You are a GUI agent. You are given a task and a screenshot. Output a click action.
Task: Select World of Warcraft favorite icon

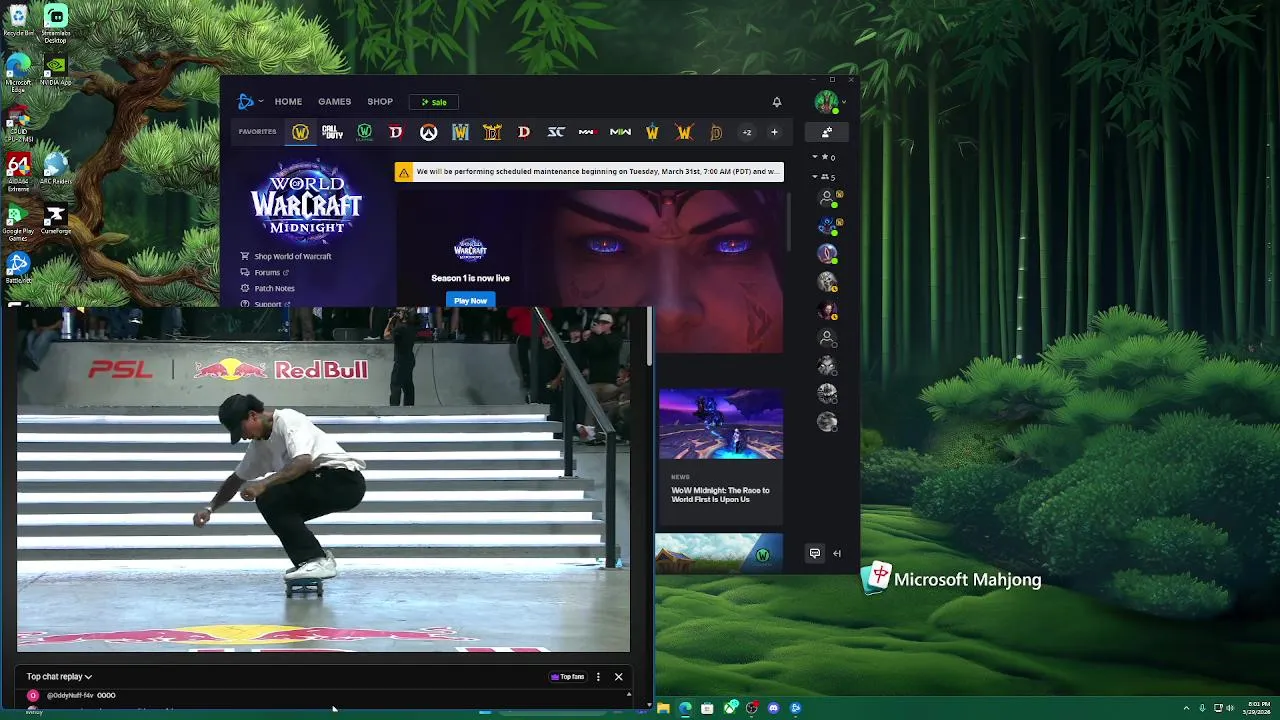pyautogui.click(x=300, y=132)
